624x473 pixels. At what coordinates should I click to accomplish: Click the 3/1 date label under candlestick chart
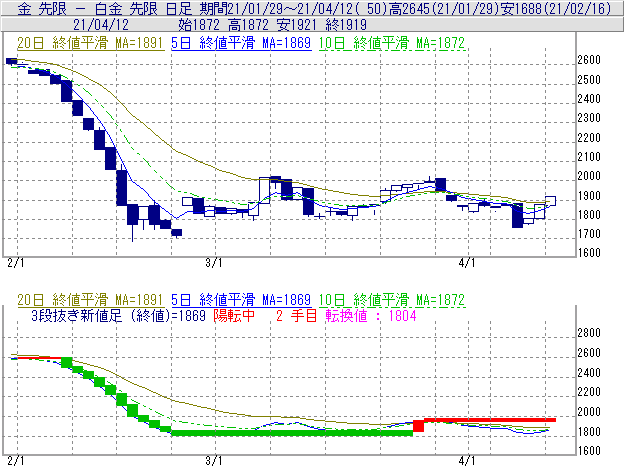[x=214, y=263]
